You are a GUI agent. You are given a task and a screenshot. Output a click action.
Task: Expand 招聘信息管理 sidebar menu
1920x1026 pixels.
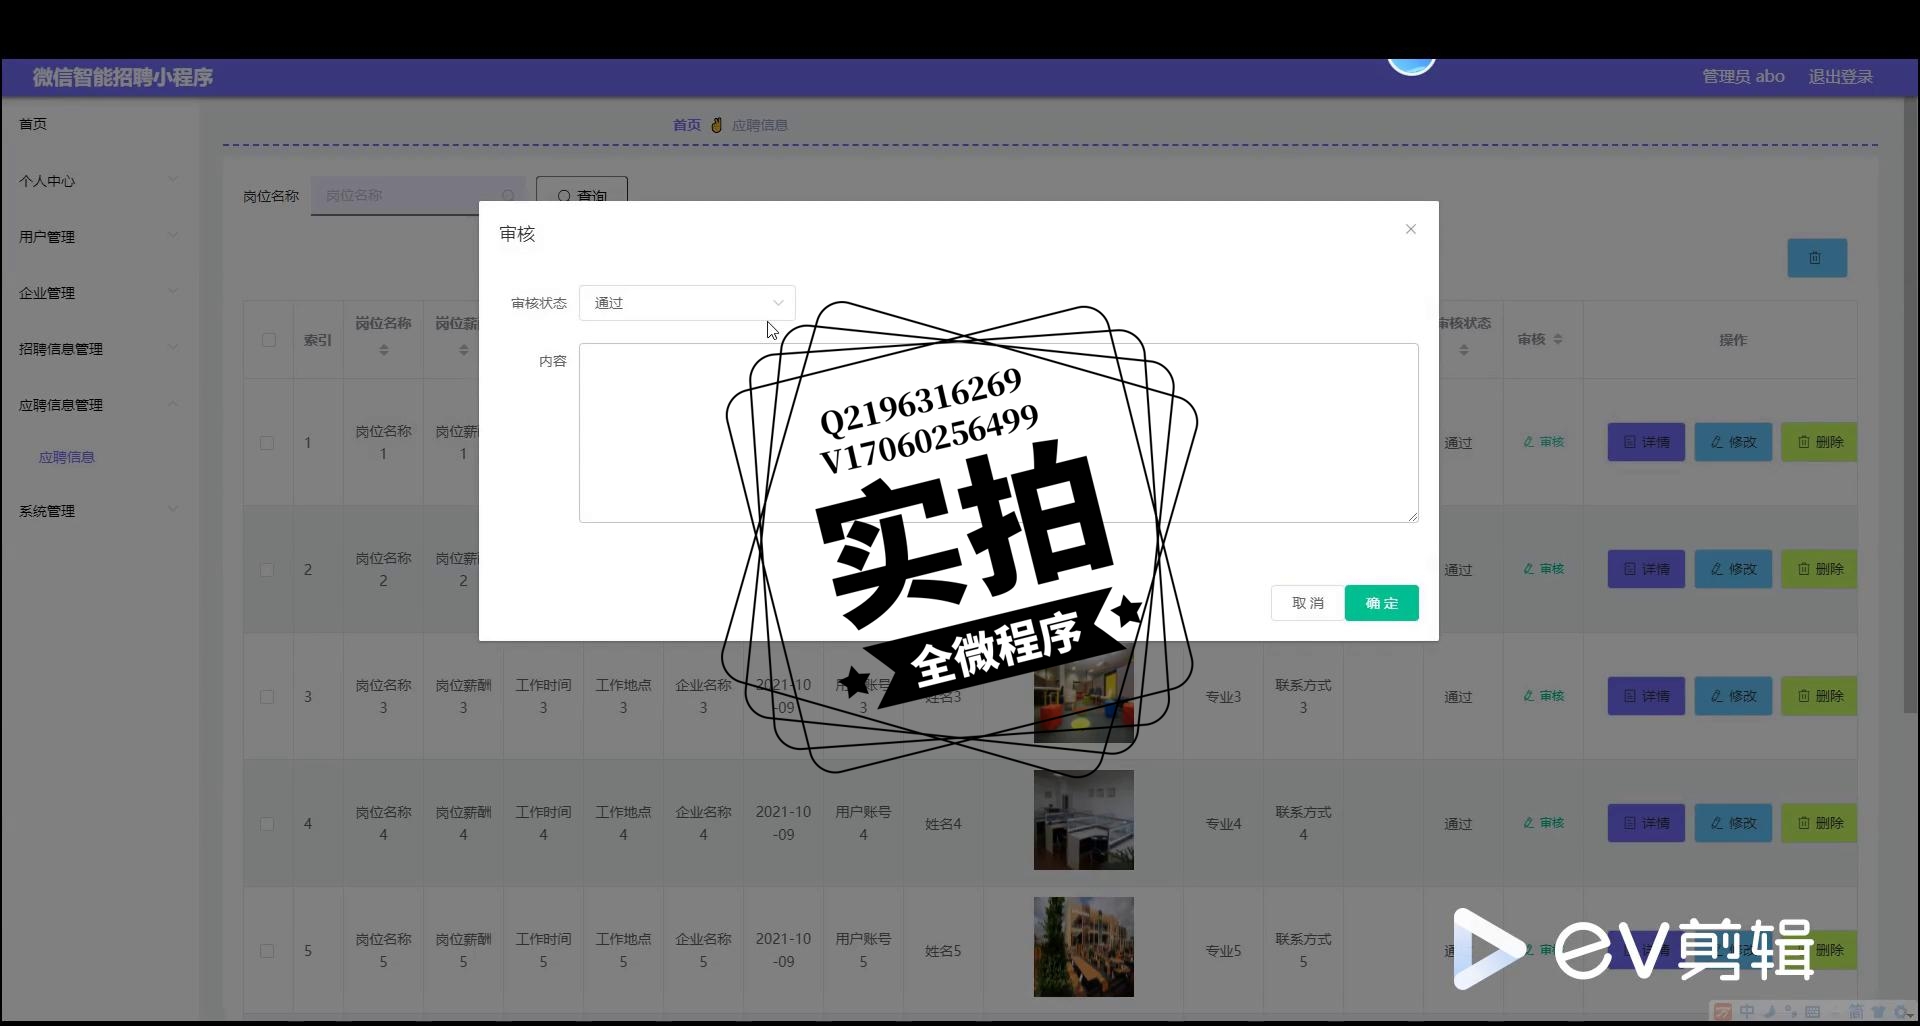click(99, 349)
